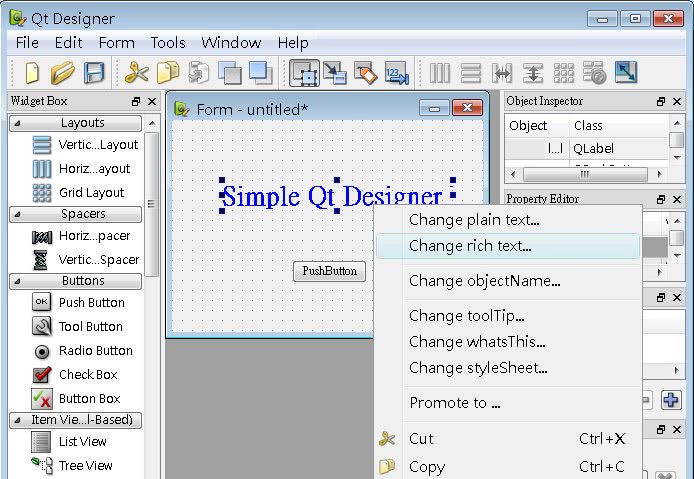This screenshot has height=479, width=694.
Task: Open the Help menu
Action: [x=293, y=43]
